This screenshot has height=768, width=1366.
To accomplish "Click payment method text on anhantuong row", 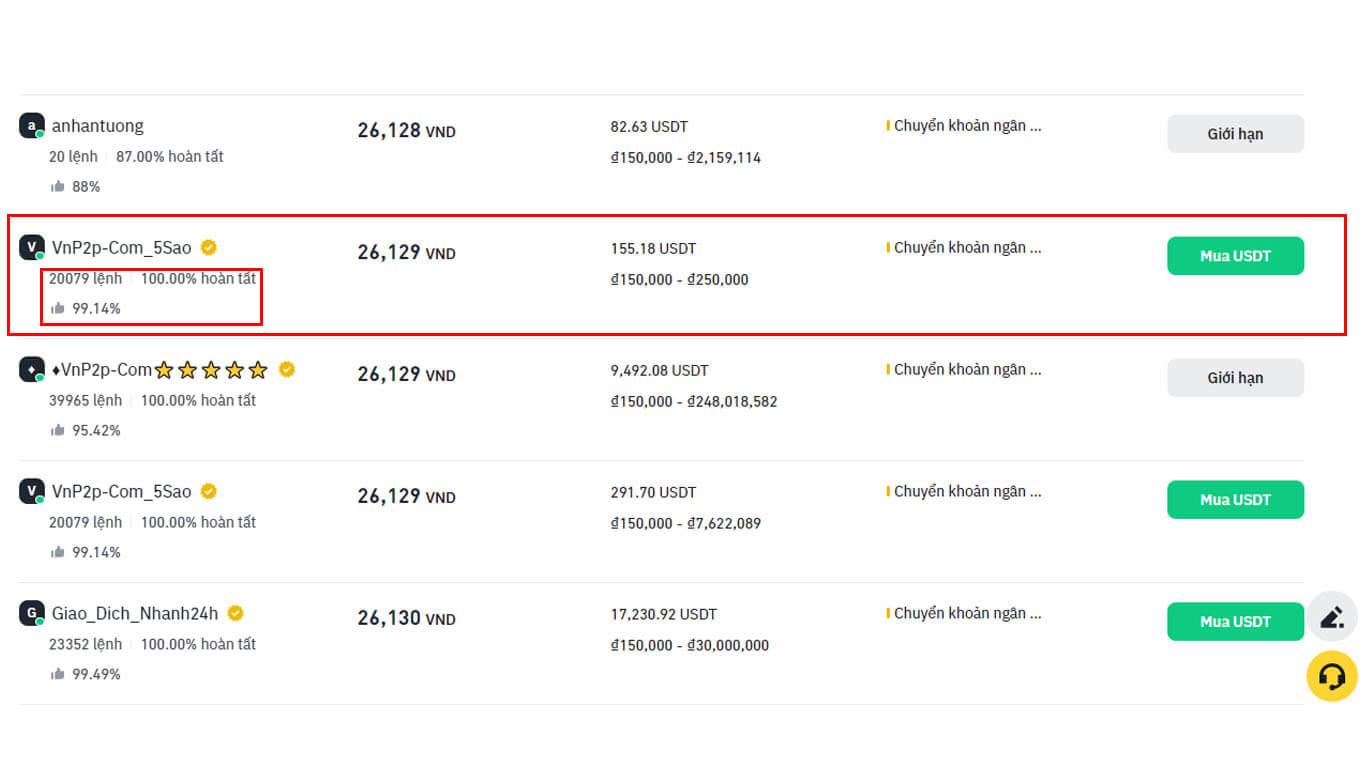I will 966,126.
